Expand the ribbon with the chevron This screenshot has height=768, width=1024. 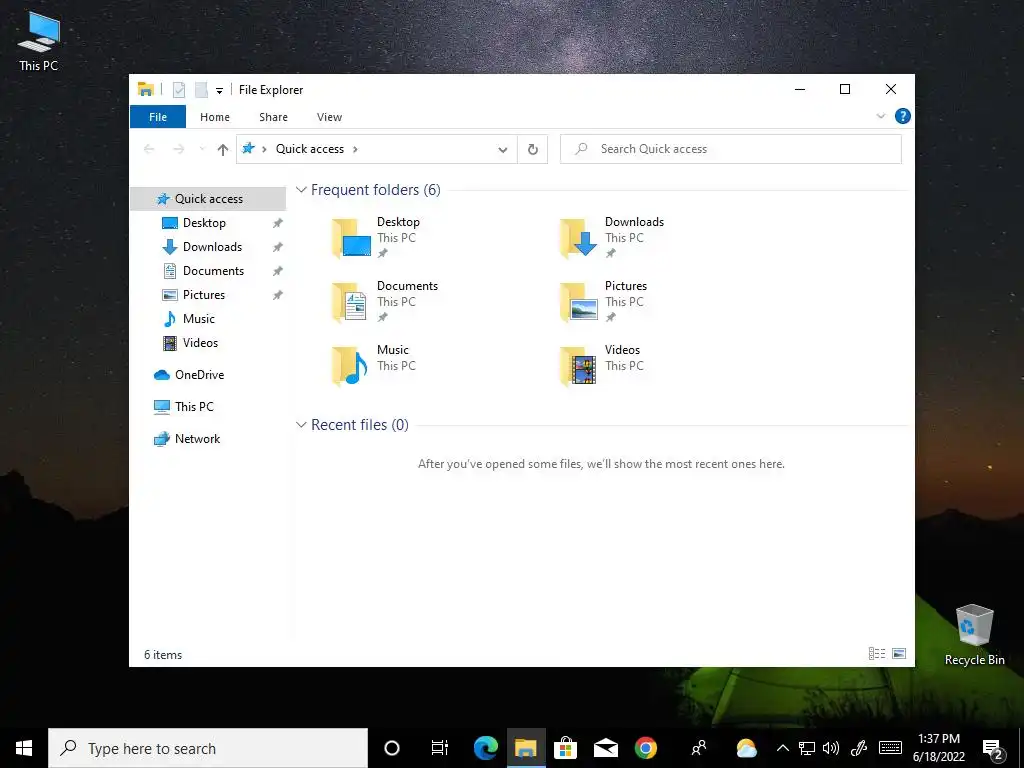(880, 116)
